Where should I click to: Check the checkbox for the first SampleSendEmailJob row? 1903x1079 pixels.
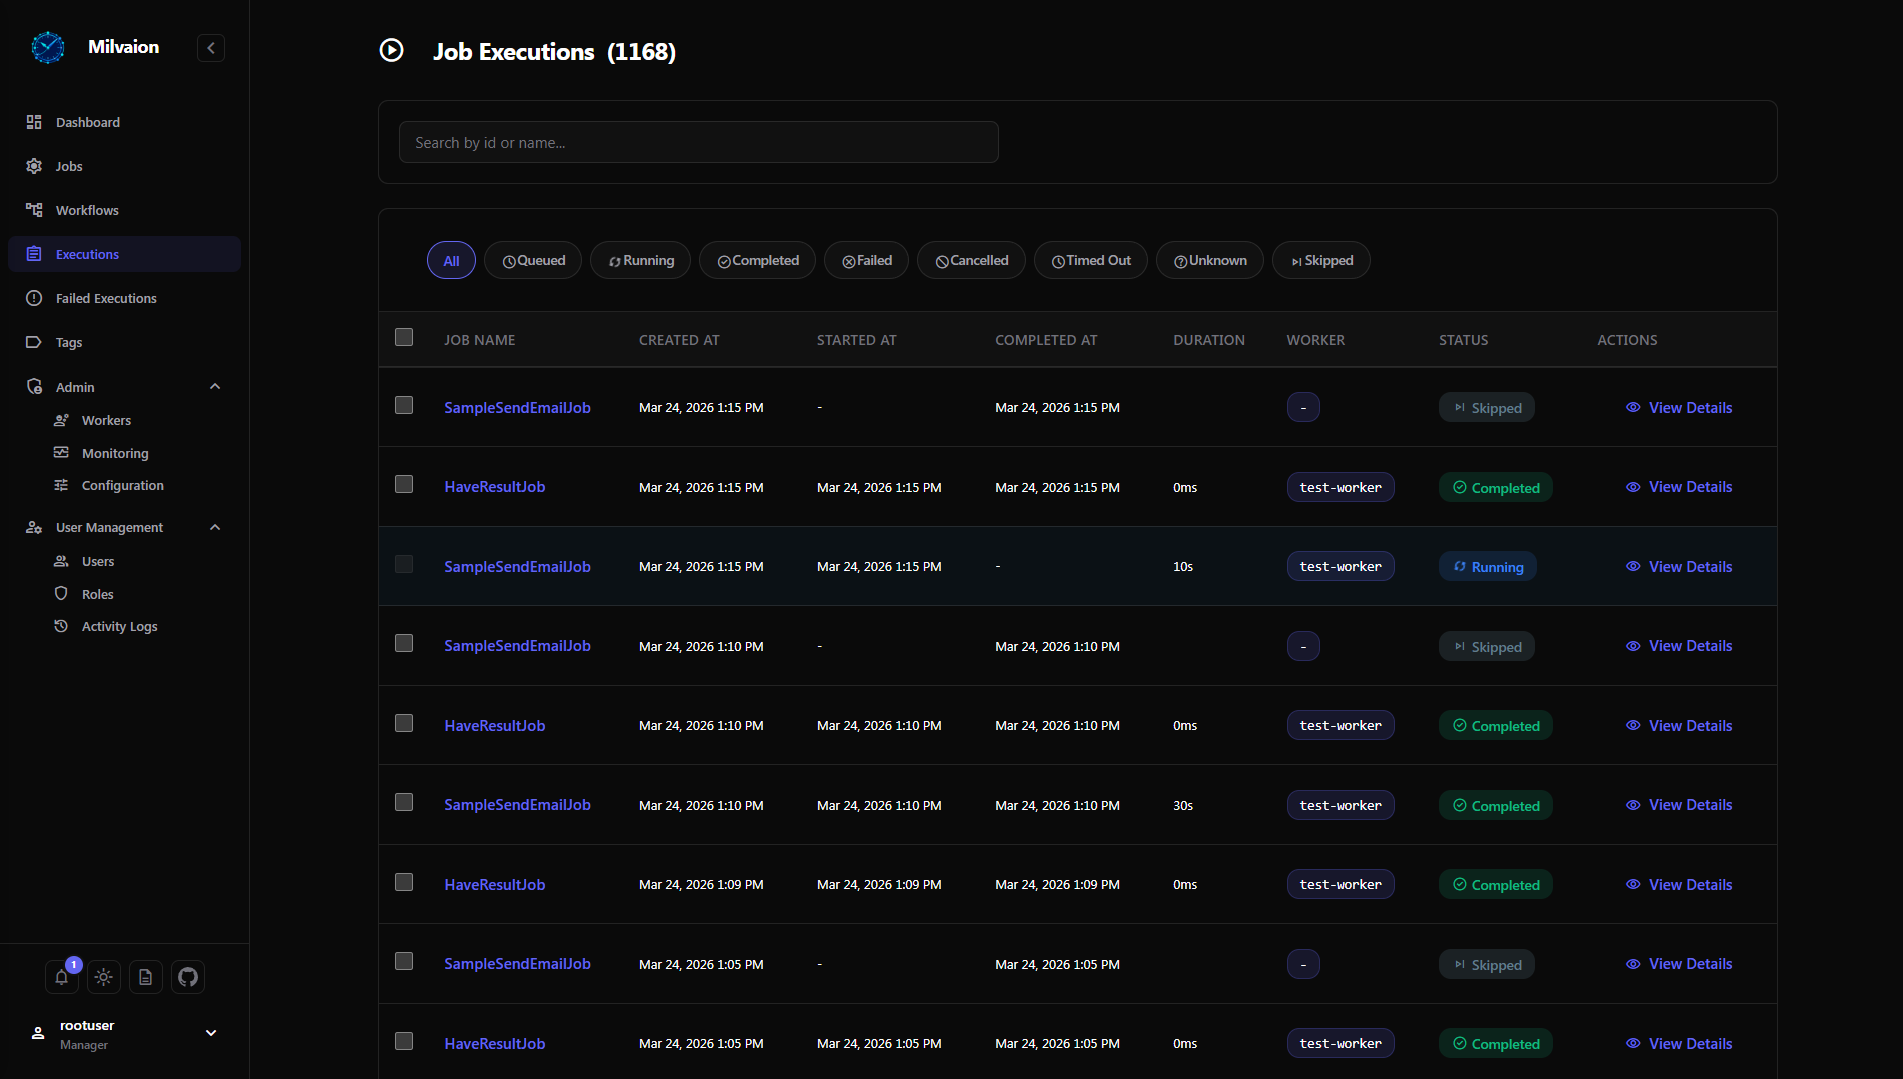tap(404, 405)
